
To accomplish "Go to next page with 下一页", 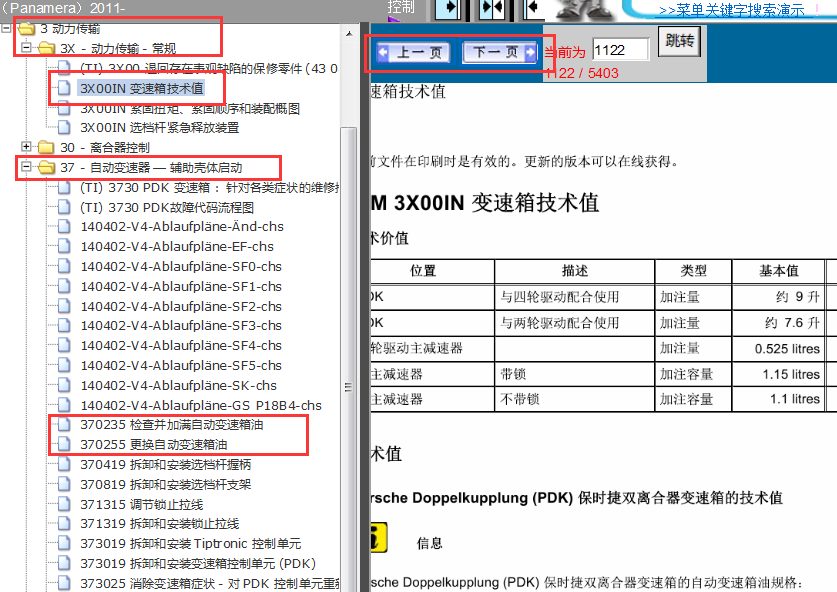I will 500,52.
